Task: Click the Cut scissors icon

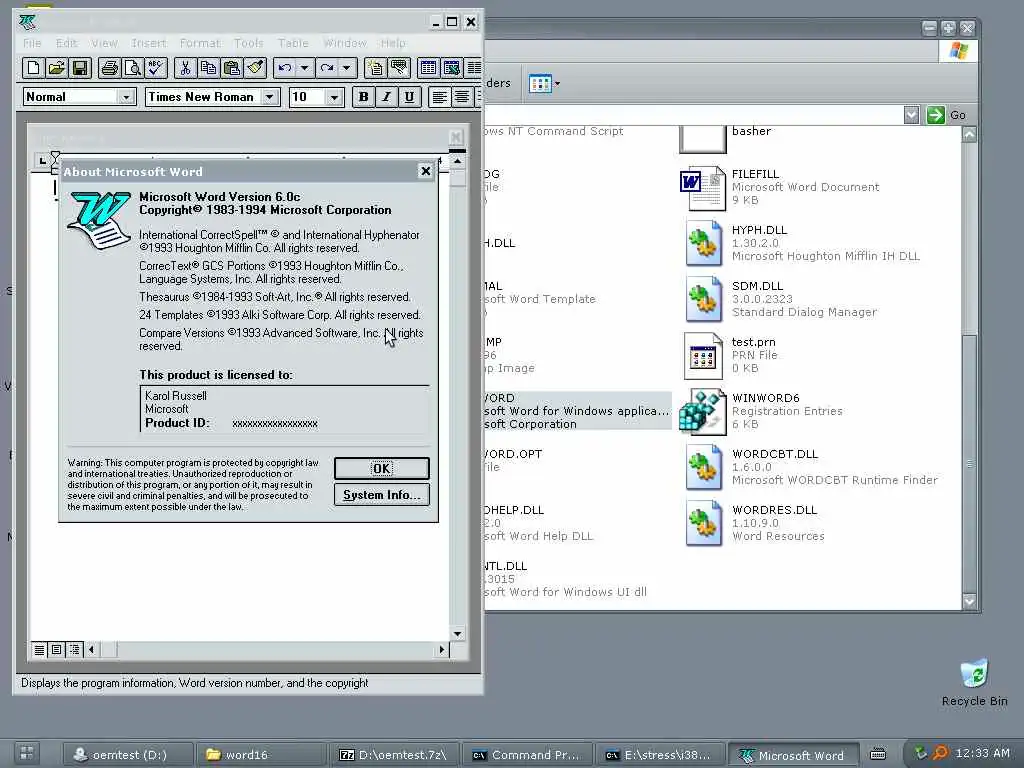Action: point(185,68)
